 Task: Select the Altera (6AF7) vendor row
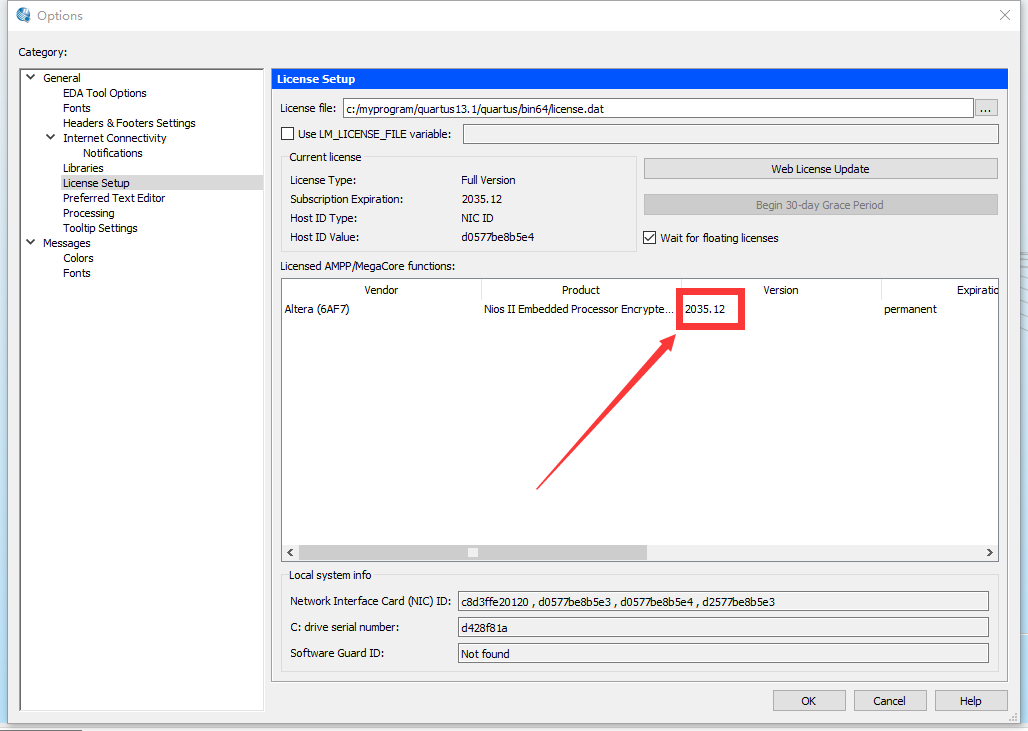coord(317,309)
